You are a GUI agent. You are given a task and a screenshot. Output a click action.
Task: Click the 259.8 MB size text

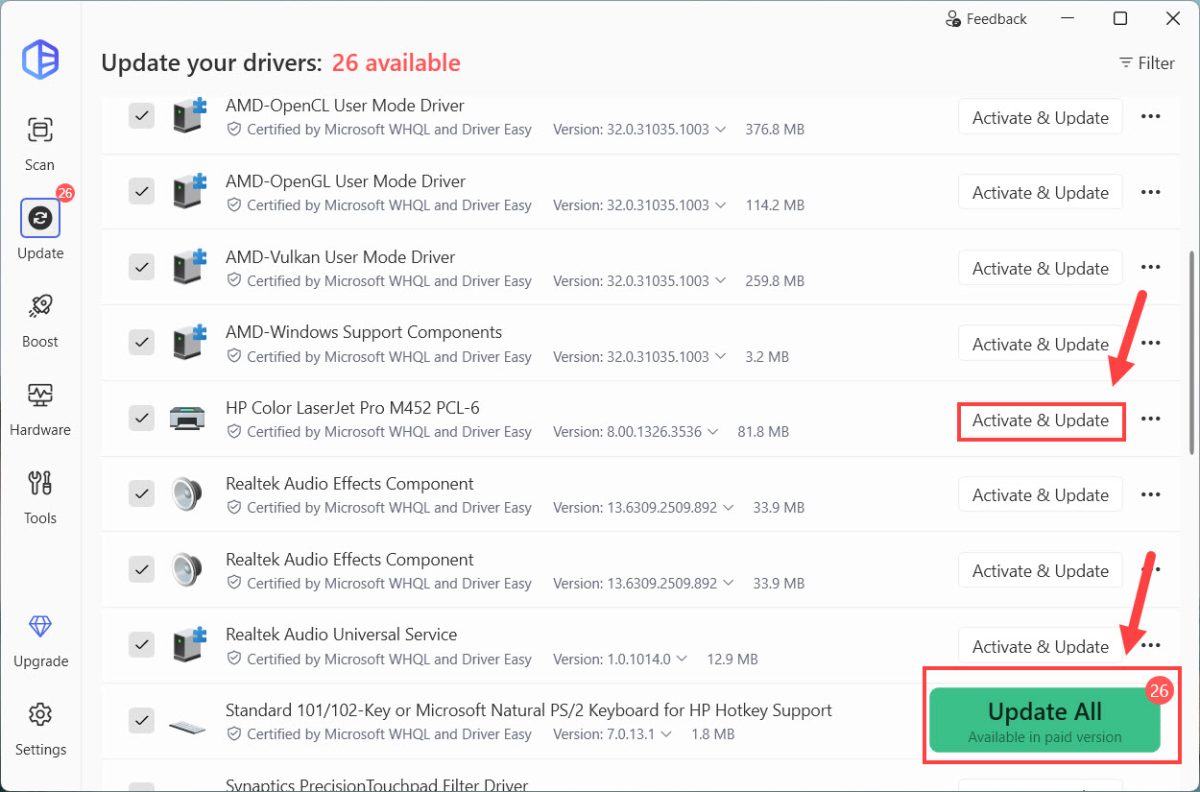[775, 281]
